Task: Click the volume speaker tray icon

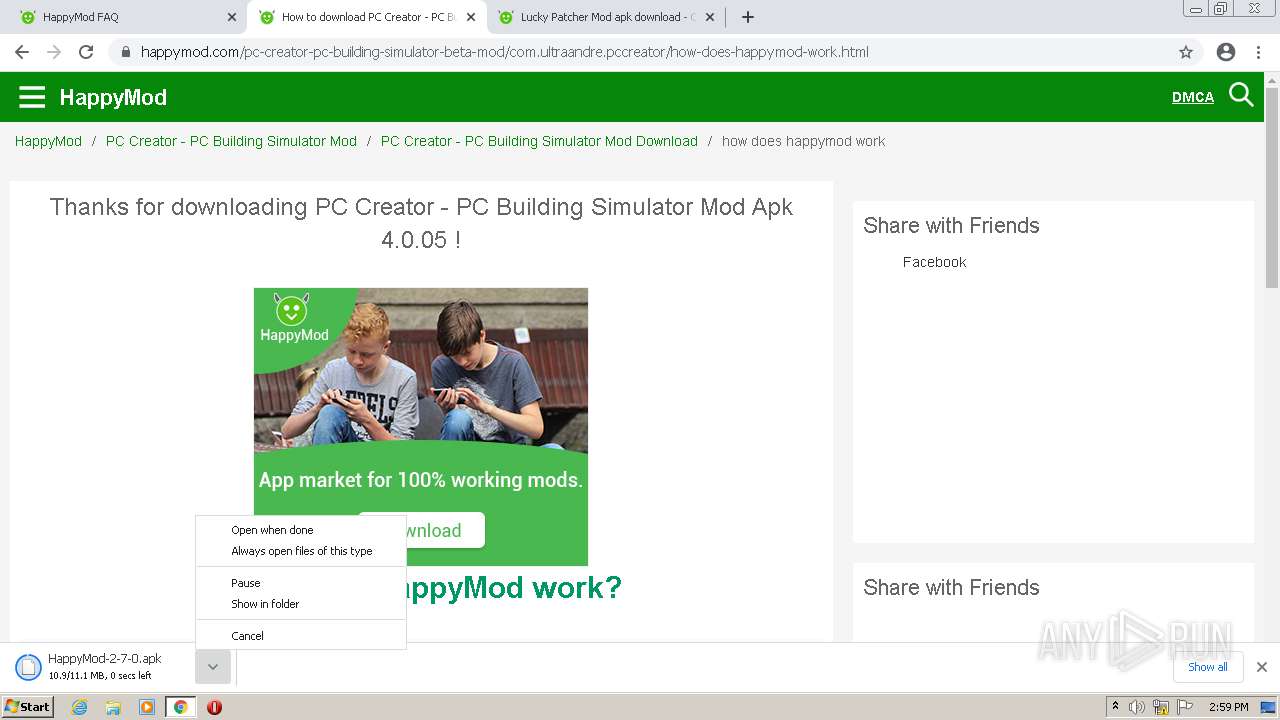Action: pos(1137,707)
